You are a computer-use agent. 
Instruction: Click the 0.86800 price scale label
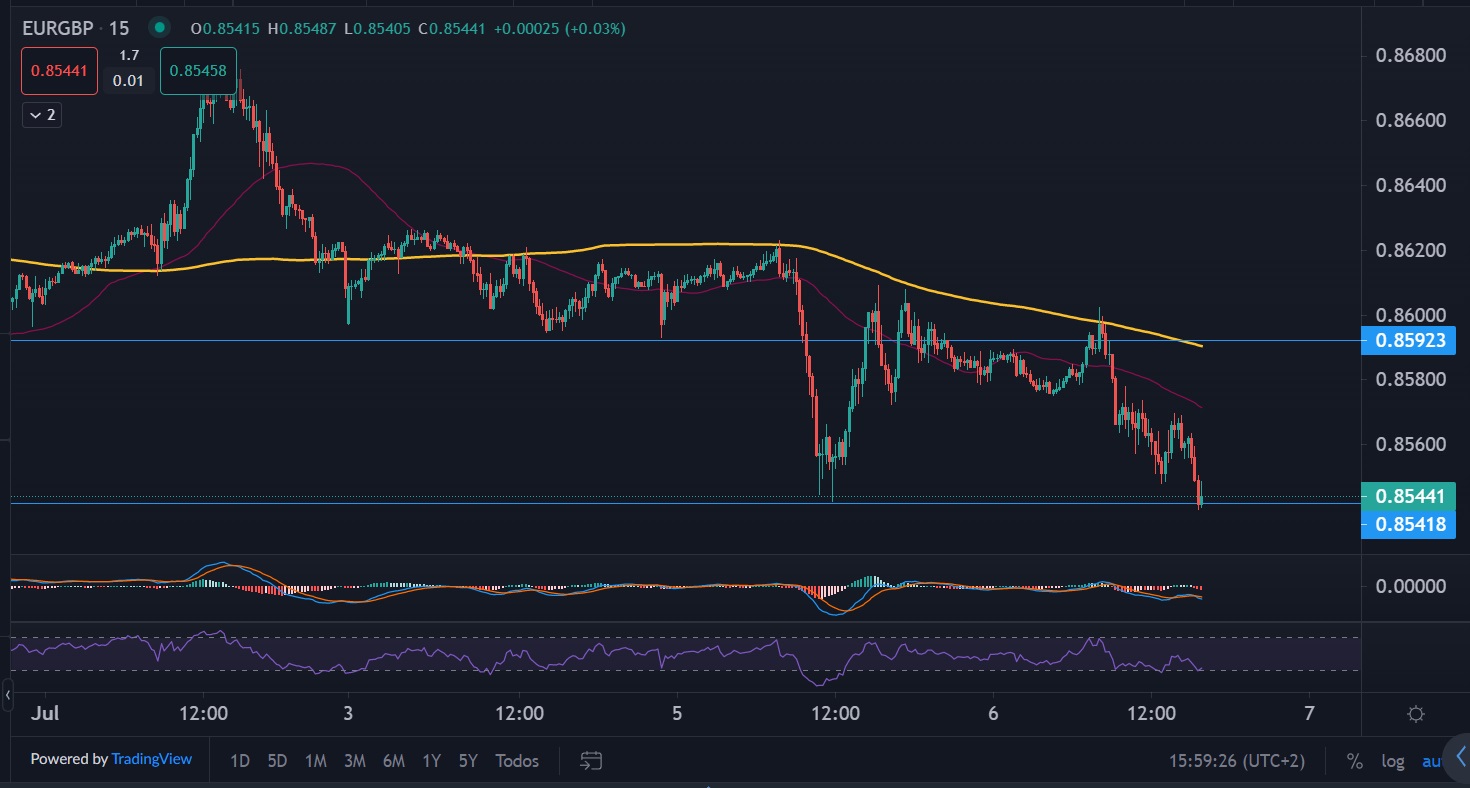tap(1410, 55)
